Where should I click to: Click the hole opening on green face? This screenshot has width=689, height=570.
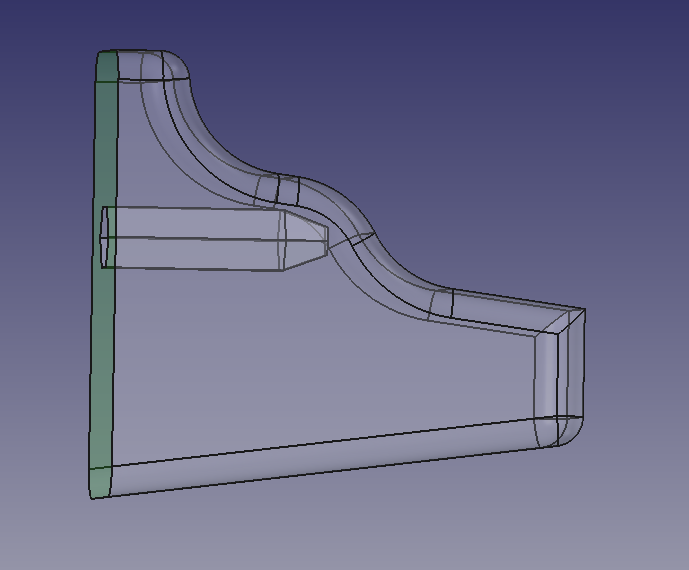point(104,237)
